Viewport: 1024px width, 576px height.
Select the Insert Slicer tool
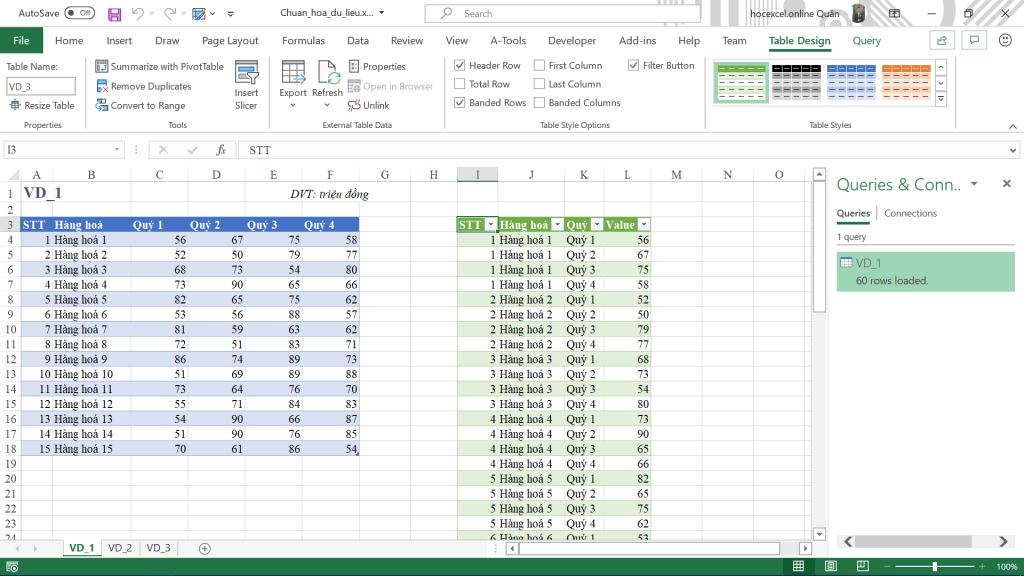246,83
